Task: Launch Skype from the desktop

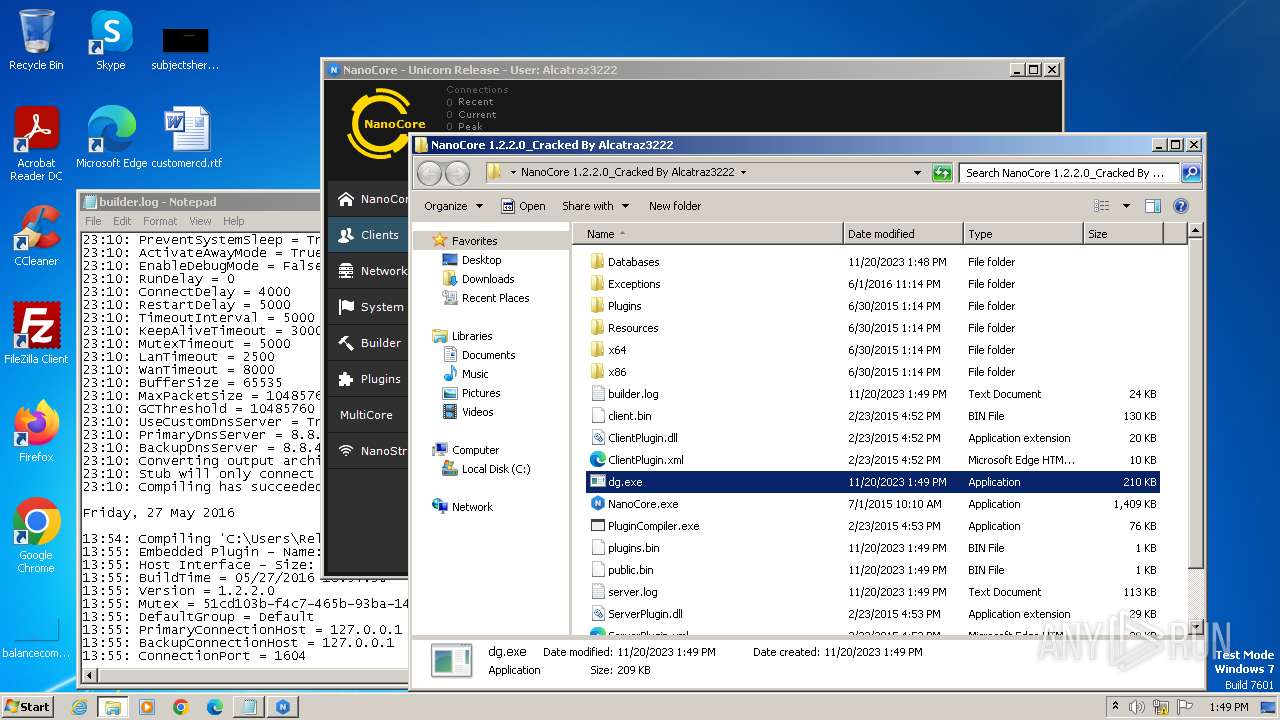Action: 110,40
